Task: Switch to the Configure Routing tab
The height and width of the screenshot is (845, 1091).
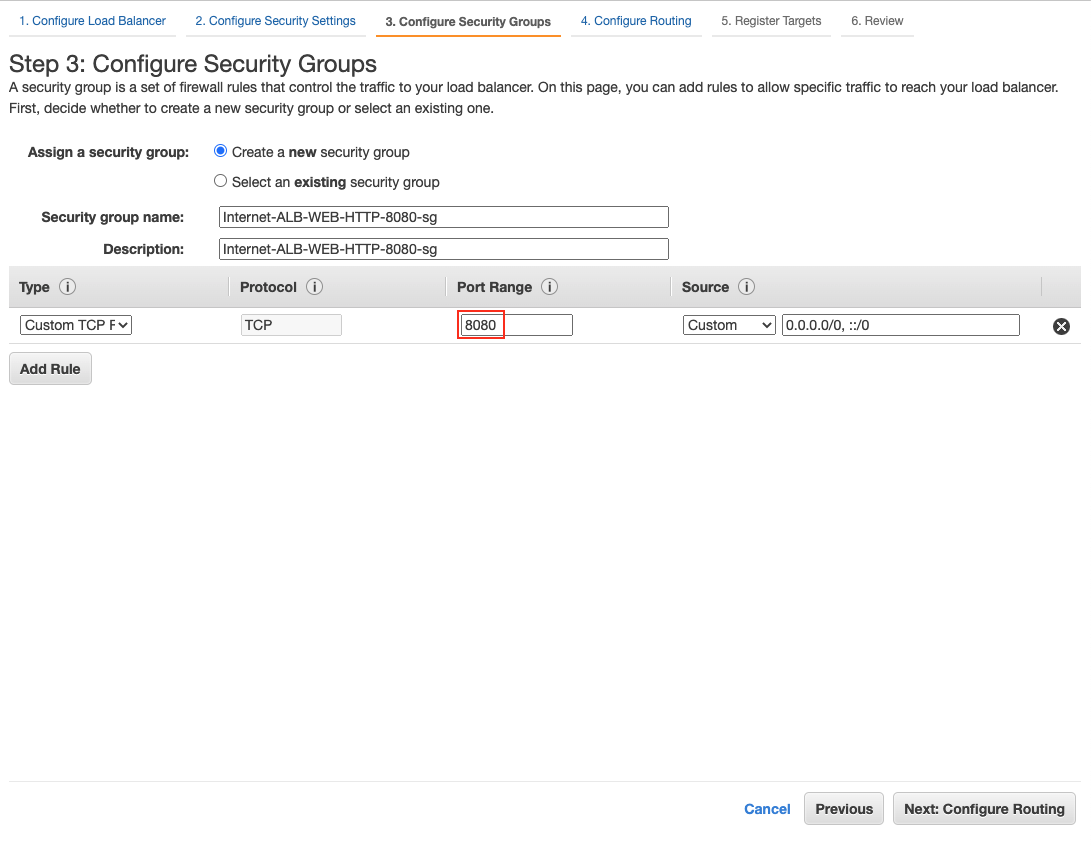Action: (x=636, y=20)
